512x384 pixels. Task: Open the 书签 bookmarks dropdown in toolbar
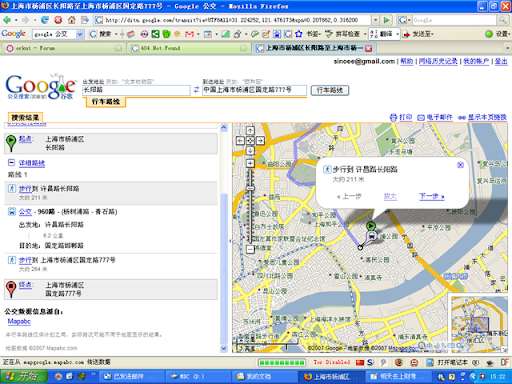313,34
